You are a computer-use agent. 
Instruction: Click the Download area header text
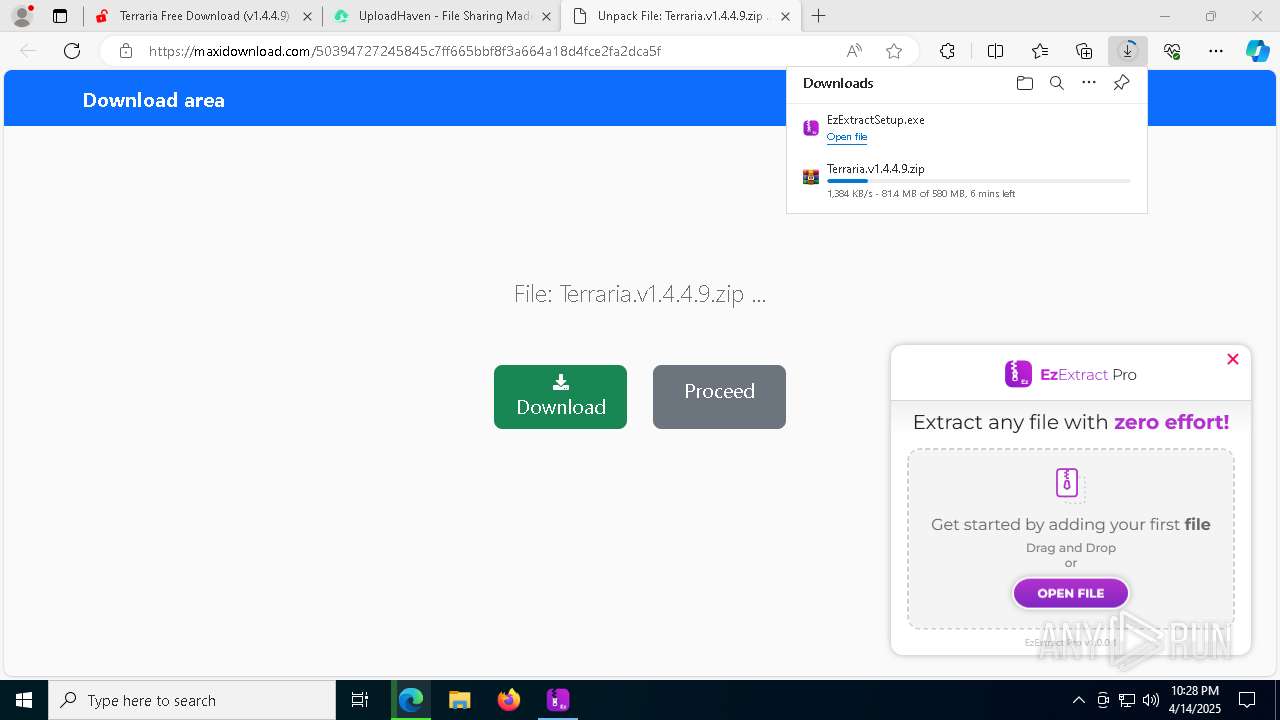pos(153,100)
